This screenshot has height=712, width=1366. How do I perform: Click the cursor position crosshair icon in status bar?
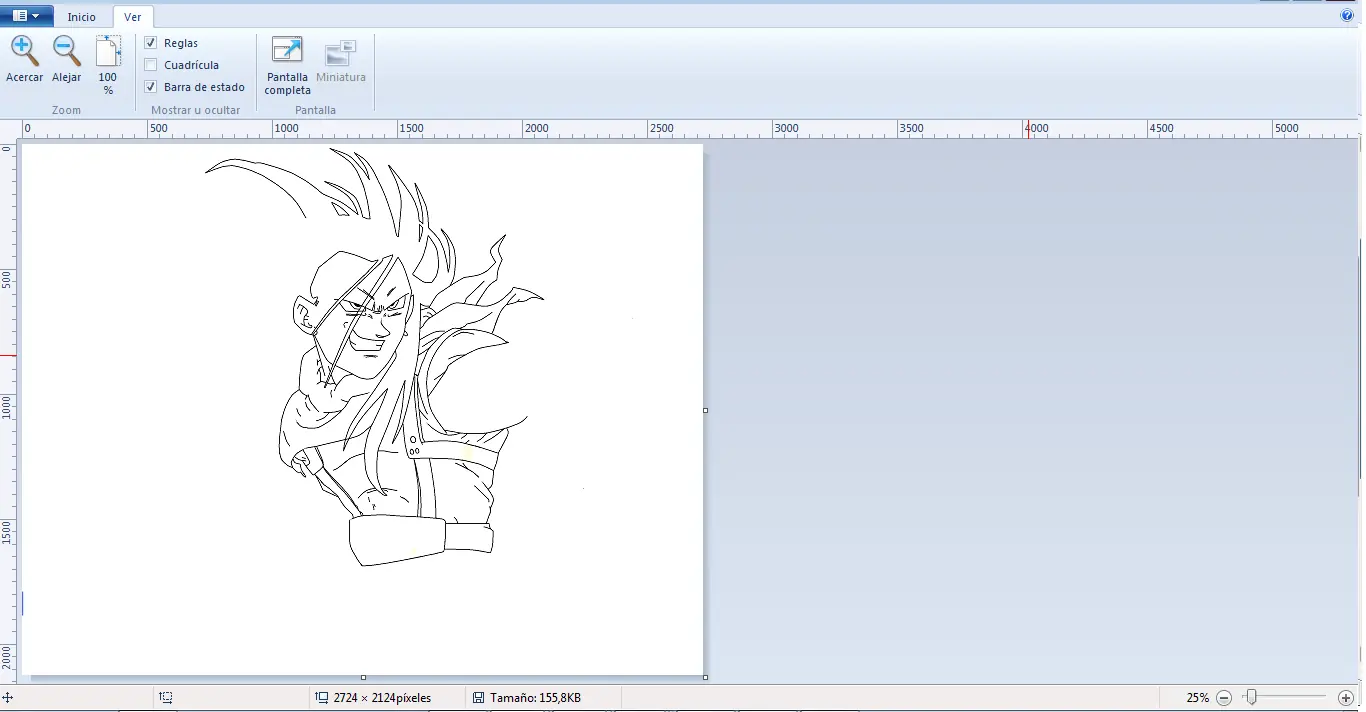point(8,698)
